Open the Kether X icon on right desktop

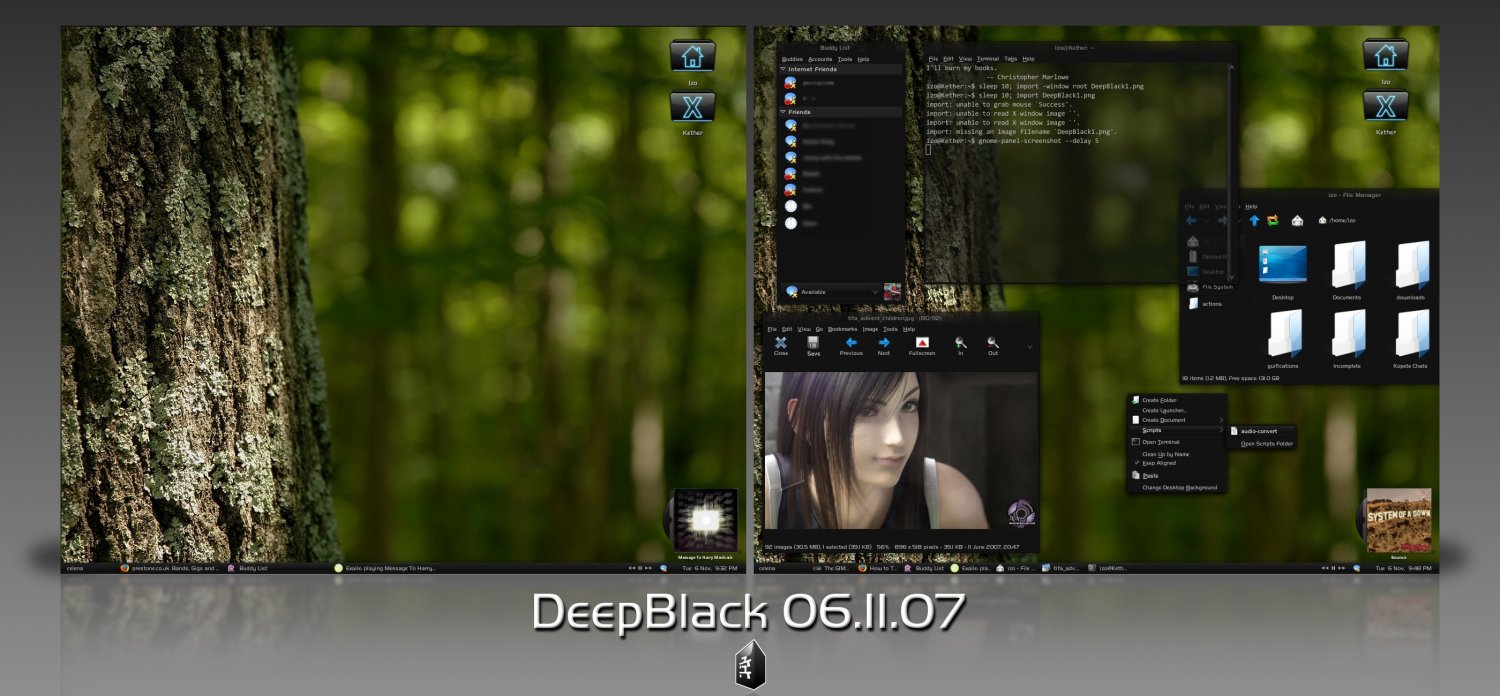(1386, 107)
